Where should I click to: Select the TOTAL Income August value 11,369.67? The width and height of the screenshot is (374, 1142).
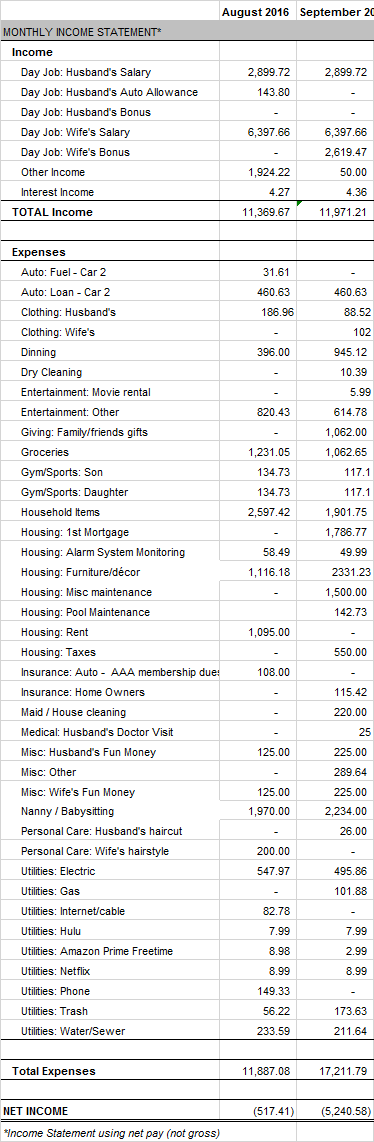click(x=258, y=212)
